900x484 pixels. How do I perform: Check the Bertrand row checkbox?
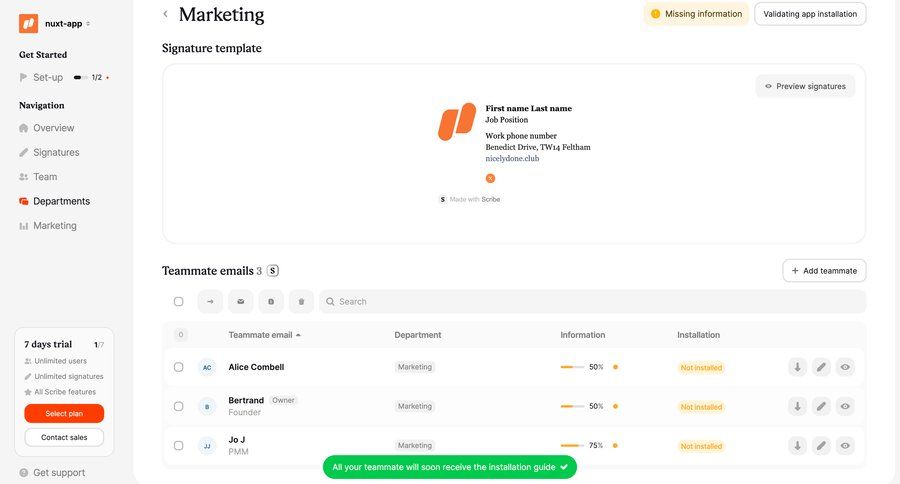[x=179, y=406]
